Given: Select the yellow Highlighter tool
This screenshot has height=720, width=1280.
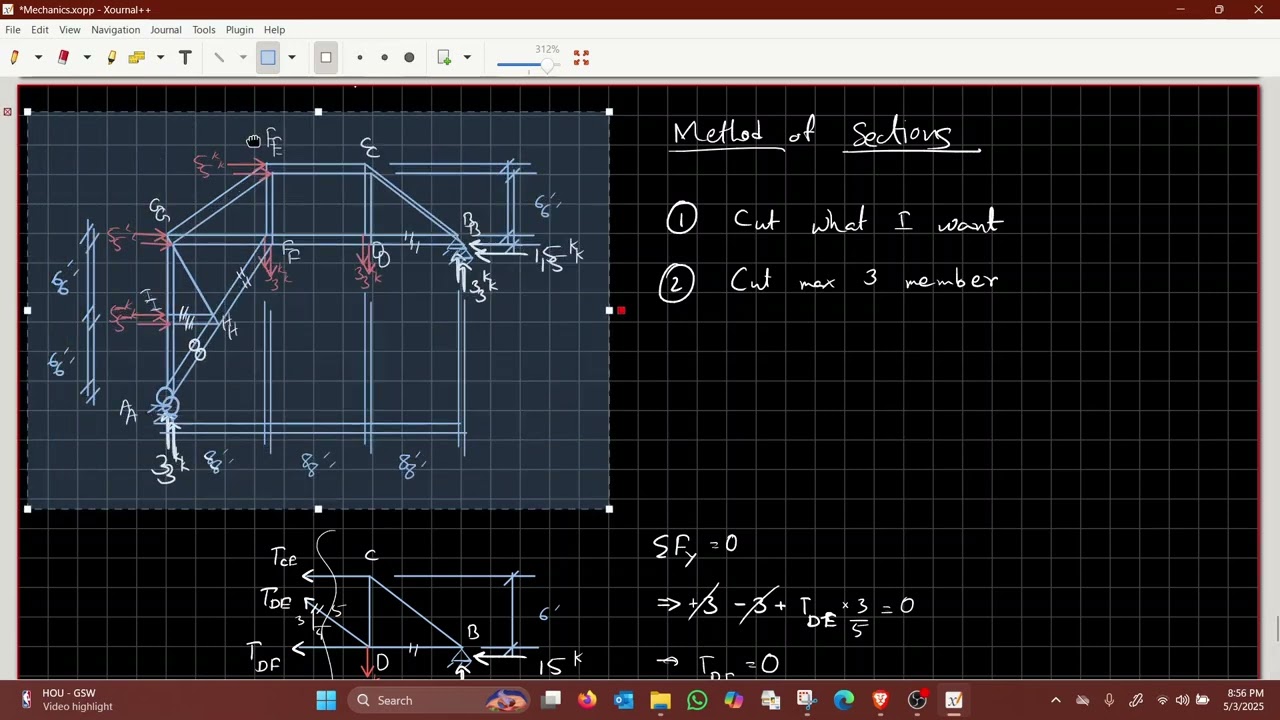Looking at the screenshot, I should 111,58.
